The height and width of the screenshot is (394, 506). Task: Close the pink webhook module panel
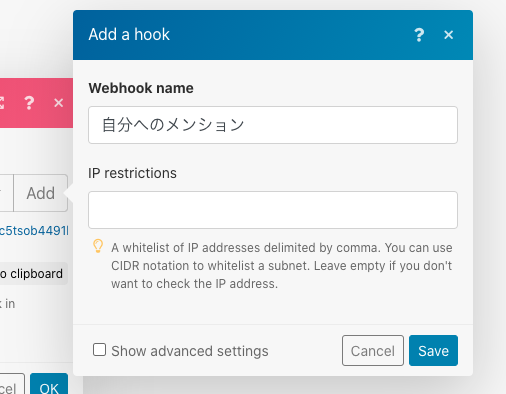[x=59, y=103]
